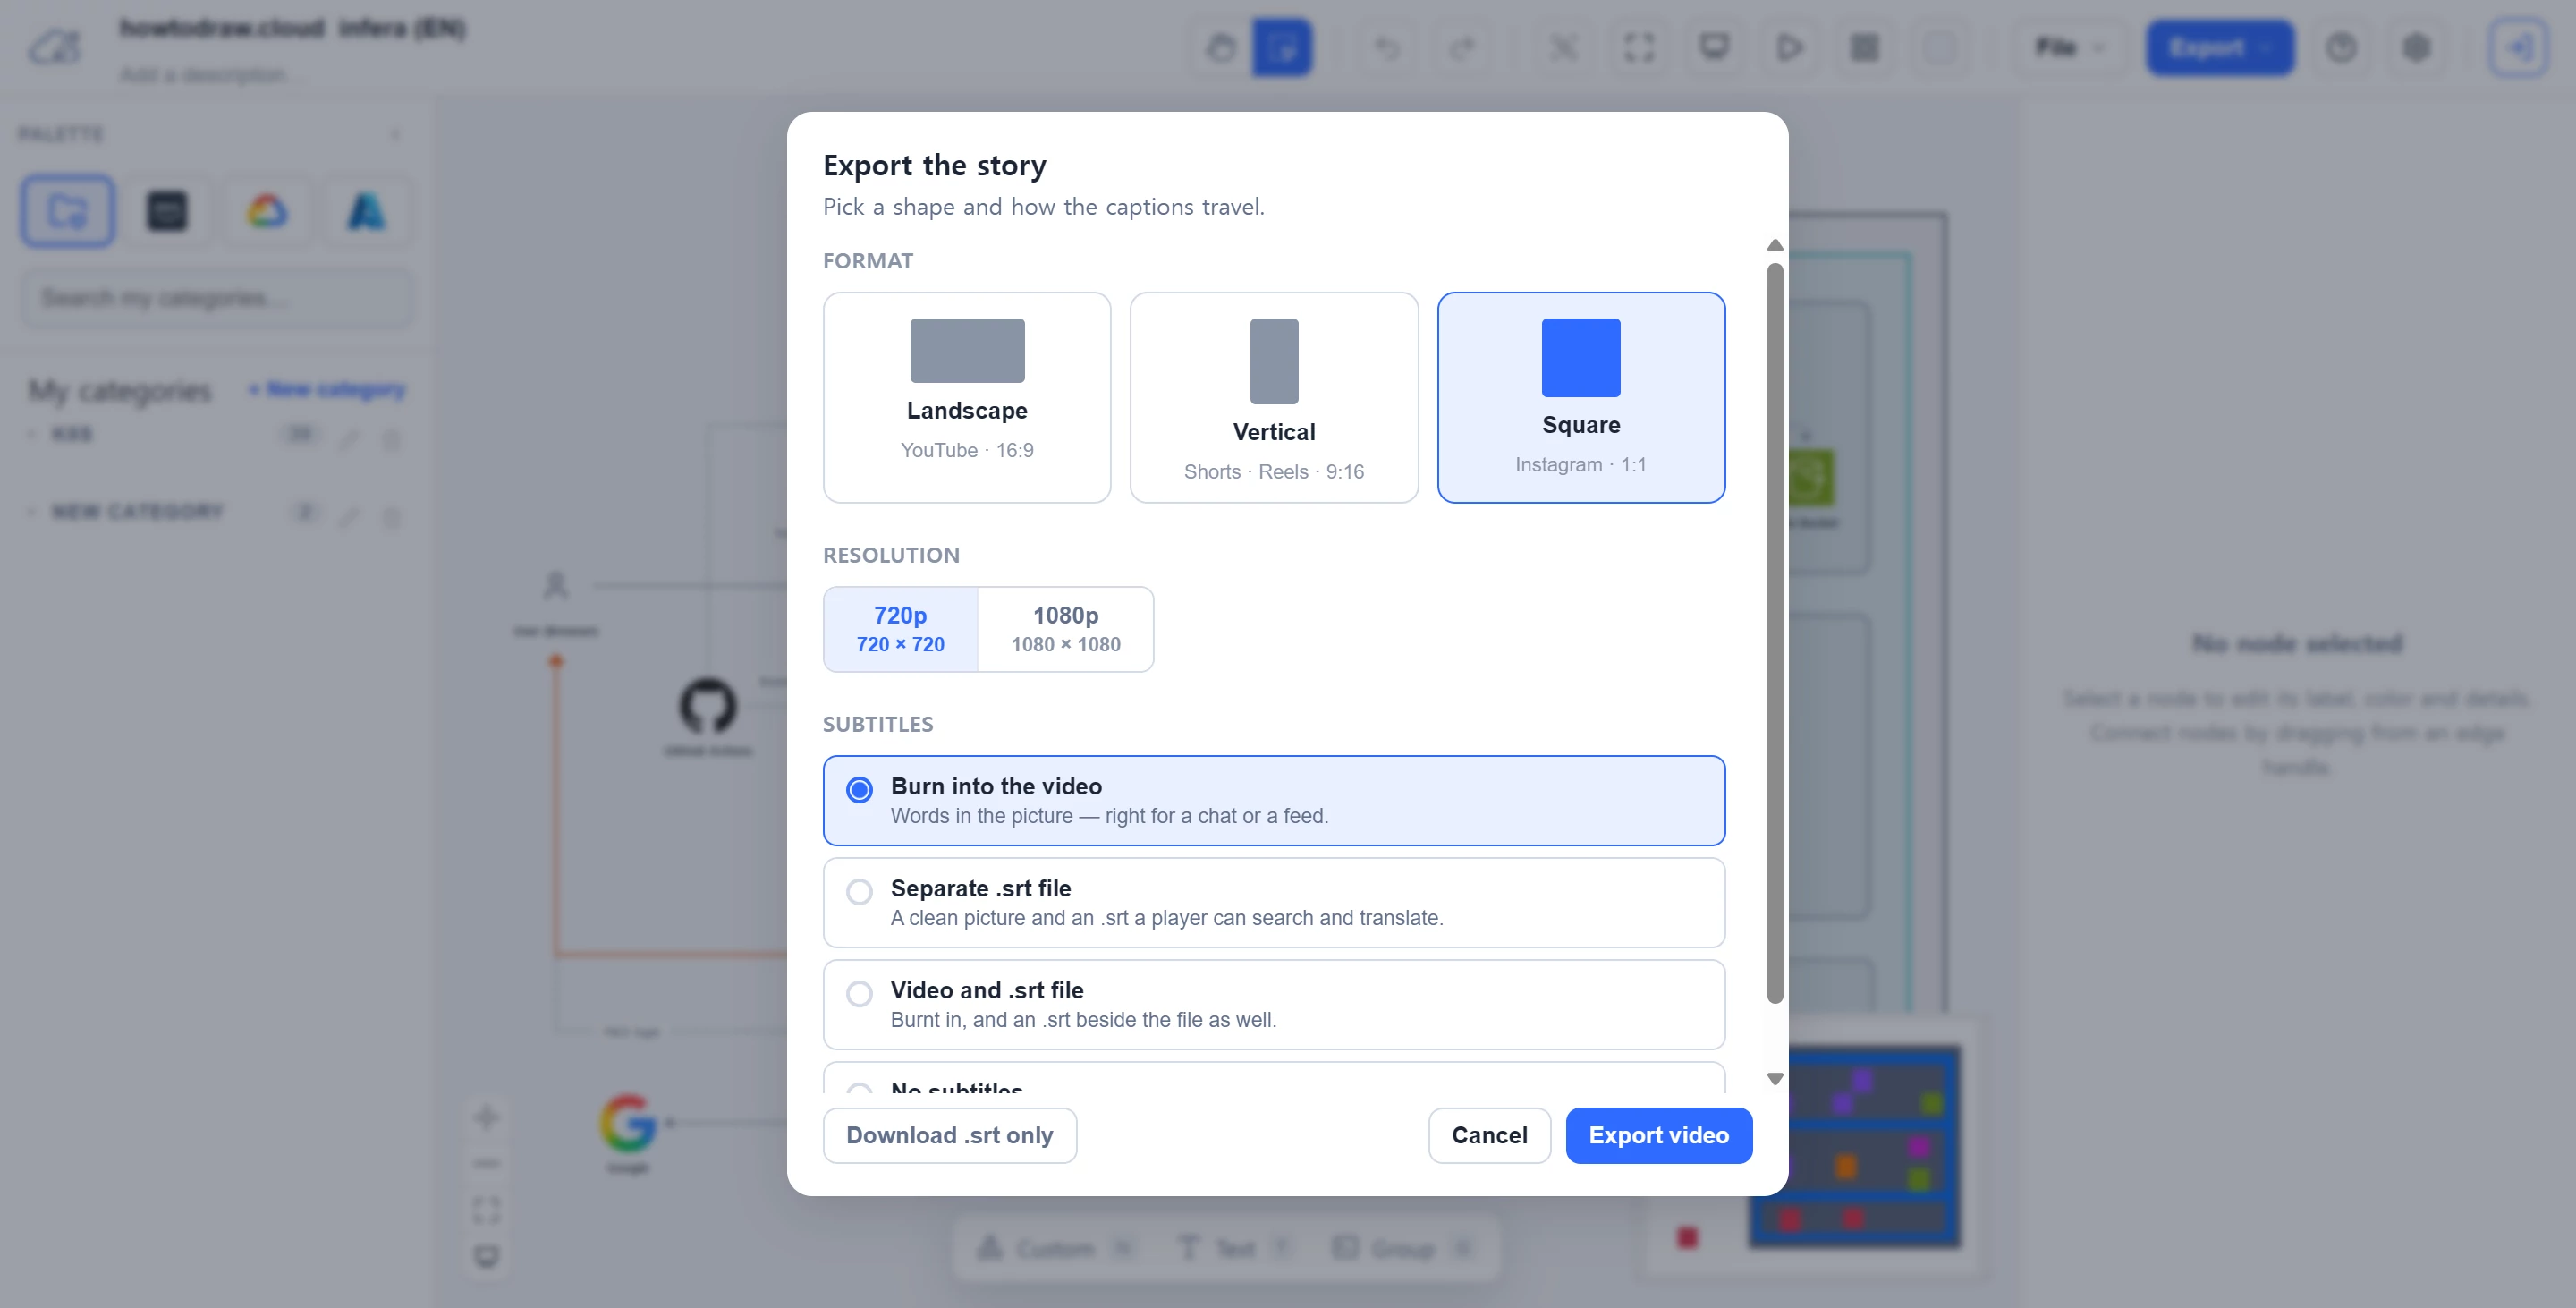Zoom out with the minus canvas control

[x=487, y=1163]
